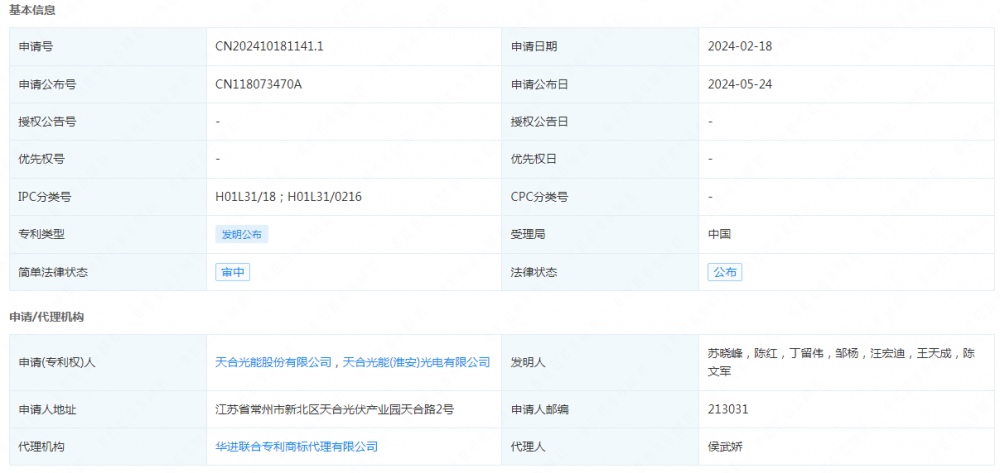Screen dimensions: 1000x473
Task: Select agent name 侯武娇
Action: tap(725, 447)
